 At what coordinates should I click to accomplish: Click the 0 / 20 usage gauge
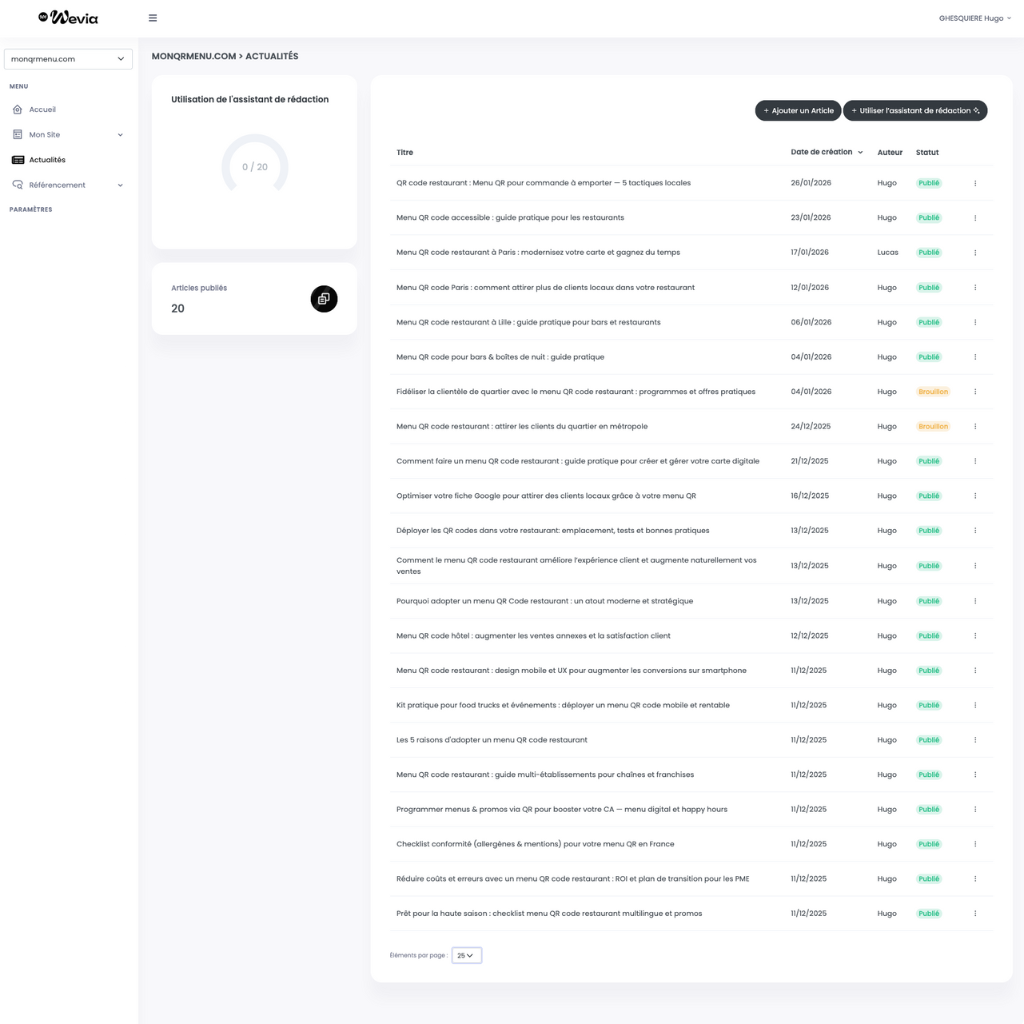pos(254,166)
